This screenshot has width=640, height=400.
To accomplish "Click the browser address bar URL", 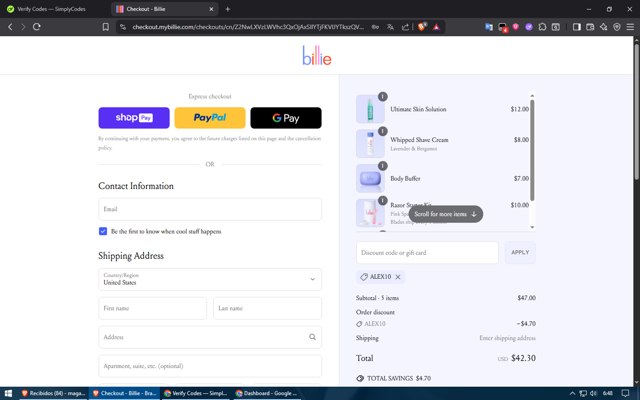I will 248,27.
